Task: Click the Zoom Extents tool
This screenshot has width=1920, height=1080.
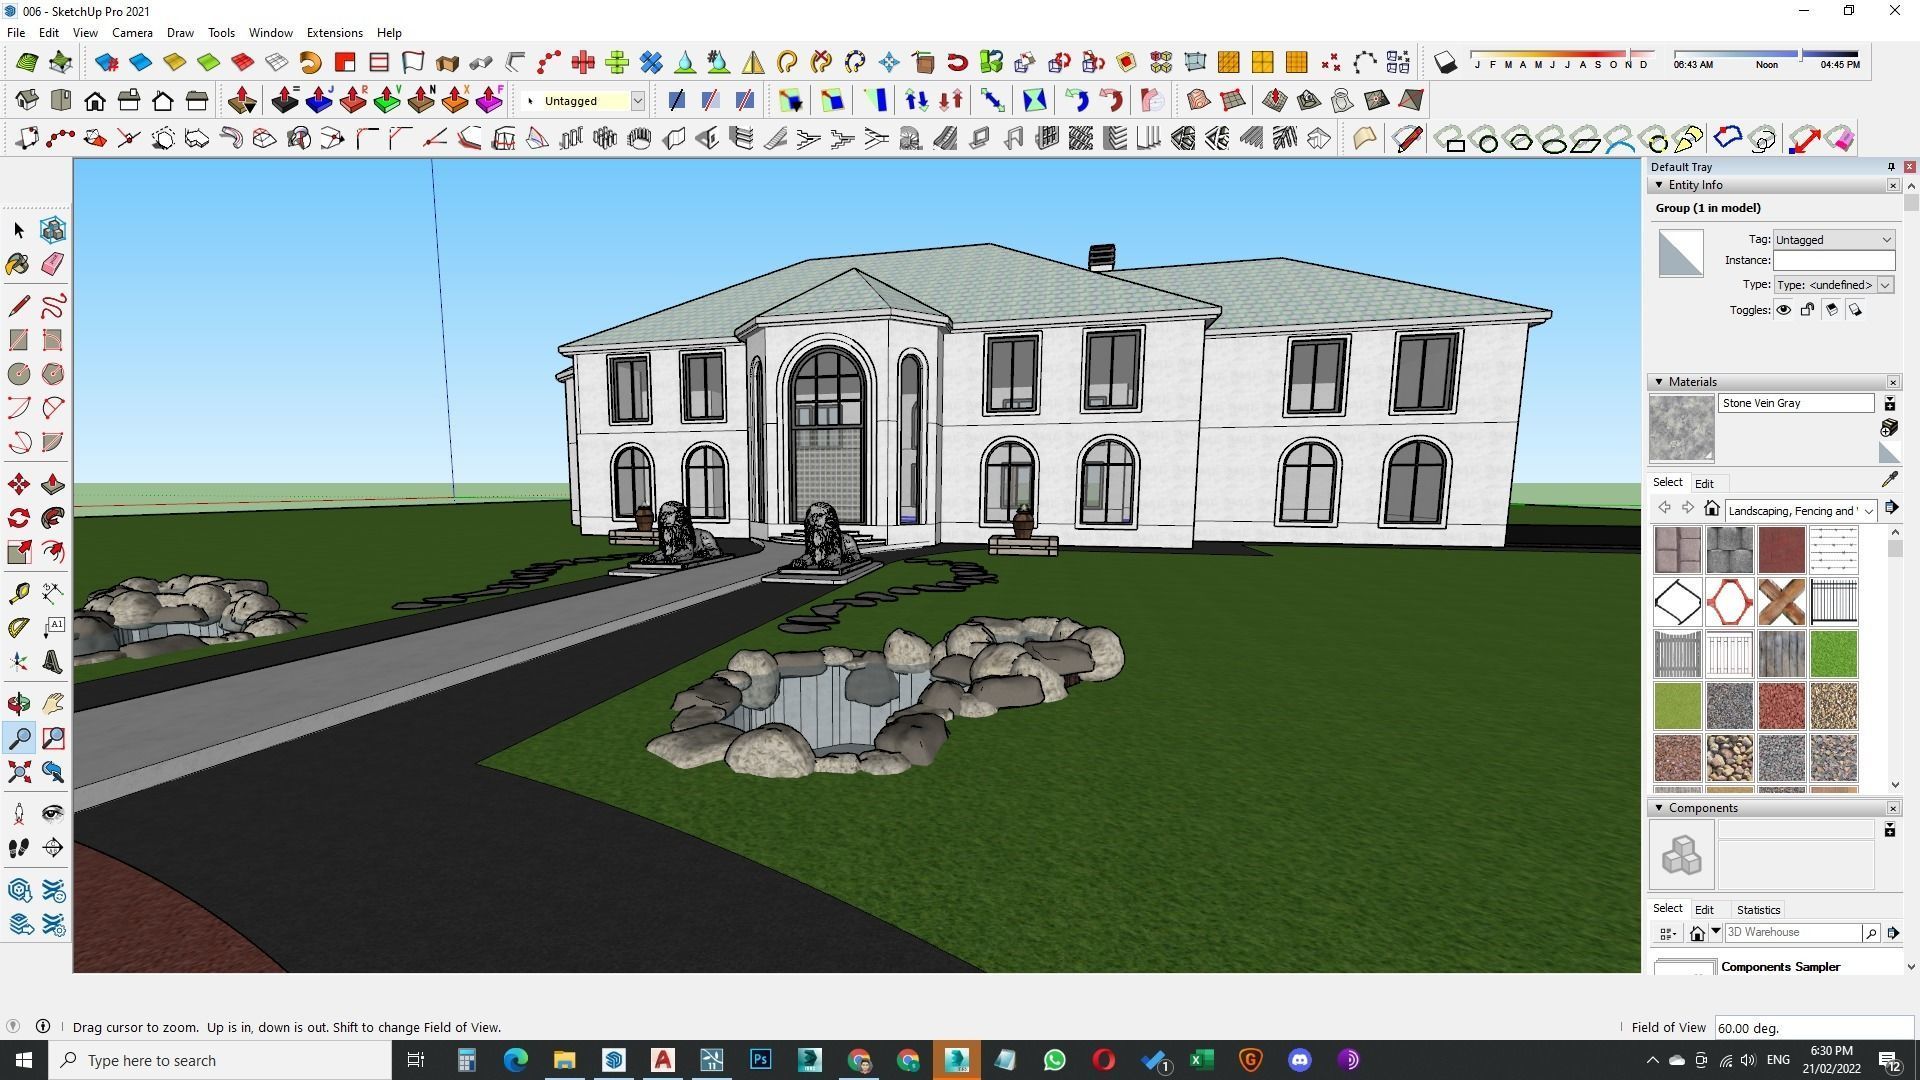Action: click(18, 772)
